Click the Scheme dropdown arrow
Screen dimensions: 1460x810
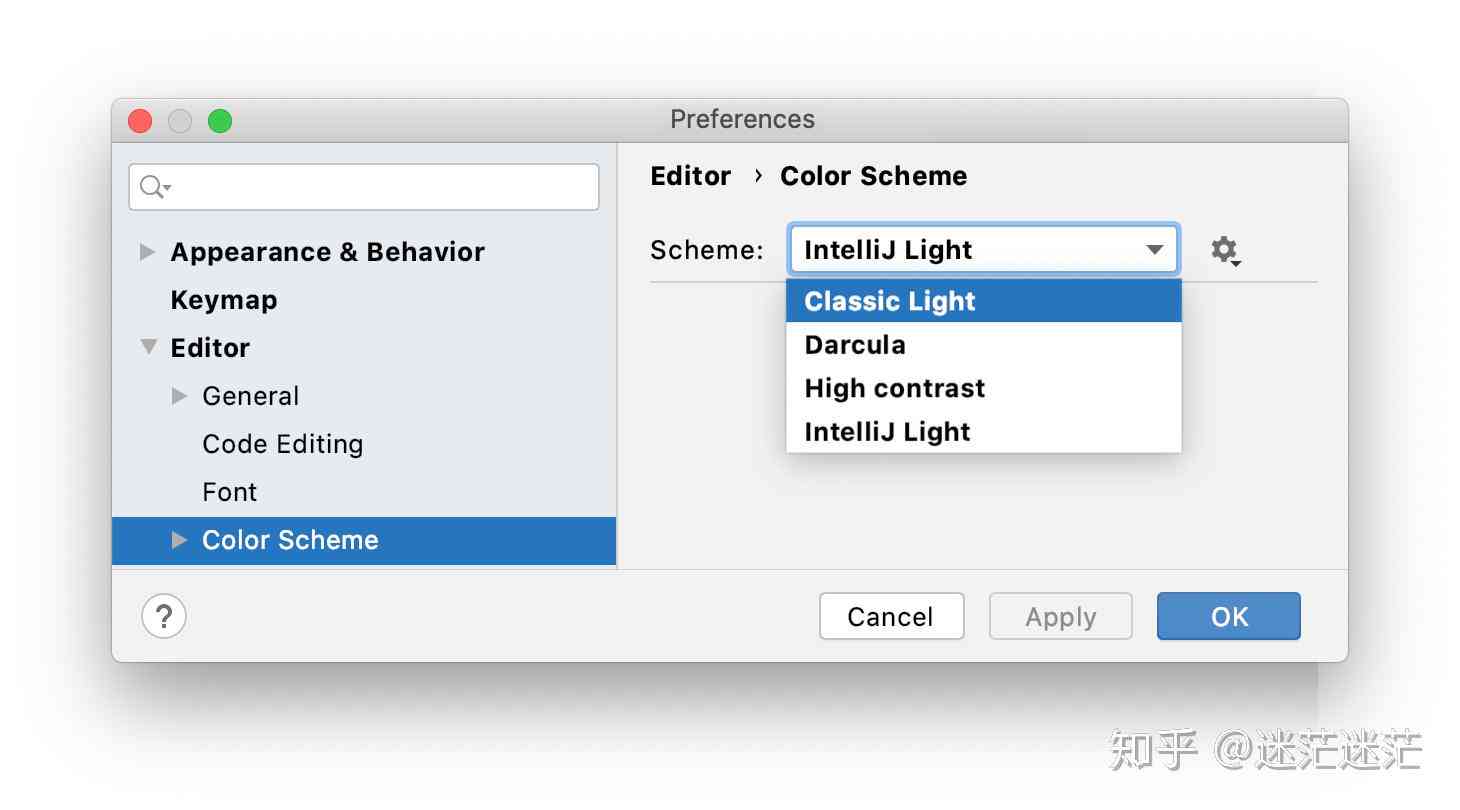click(x=1155, y=250)
